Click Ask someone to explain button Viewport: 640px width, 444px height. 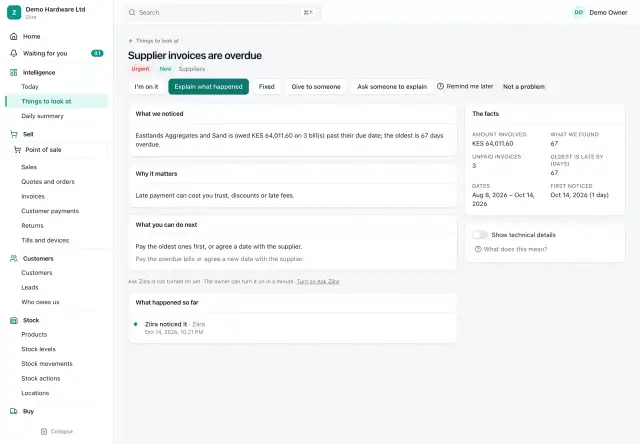click(x=392, y=87)
